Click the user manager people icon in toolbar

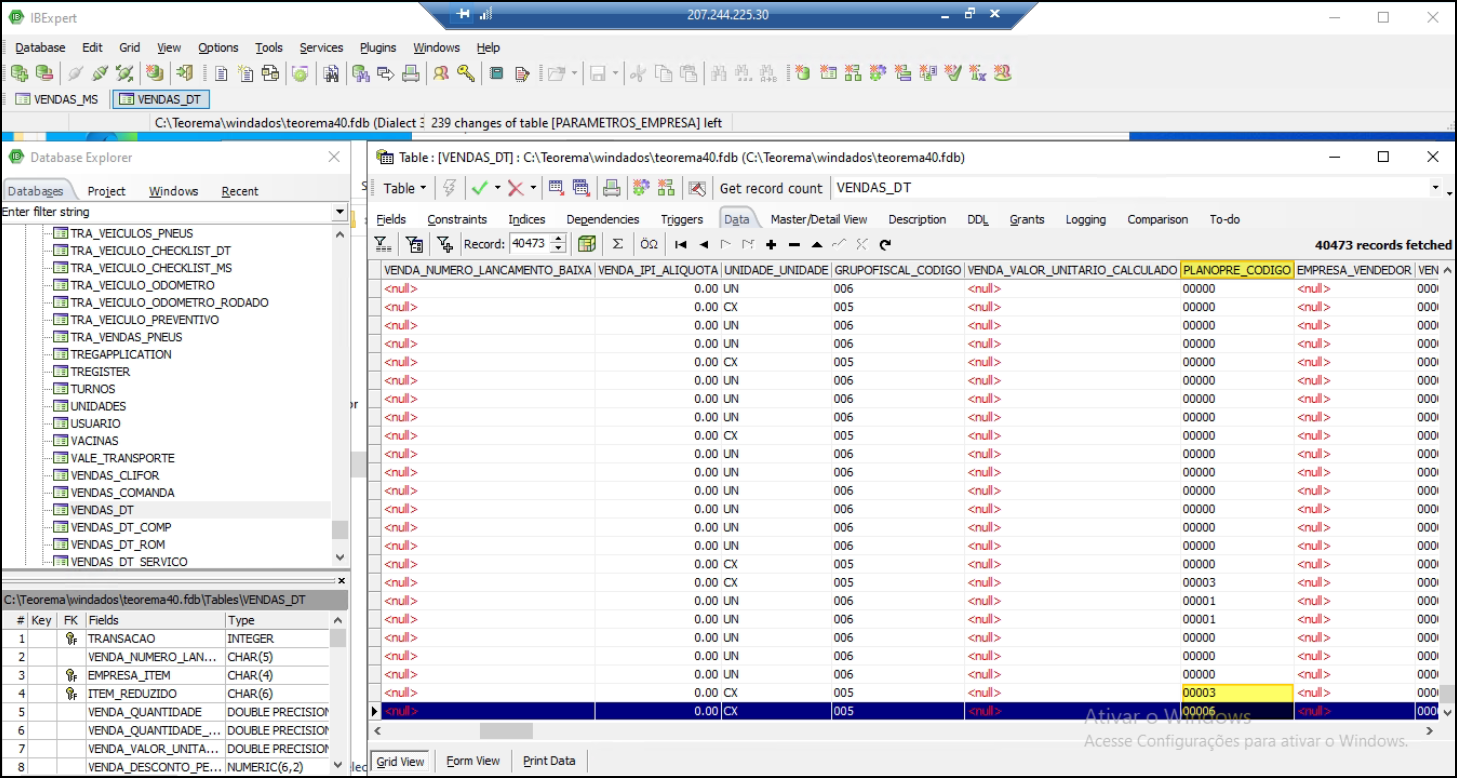pyautogui.click(x=441, y=73)
